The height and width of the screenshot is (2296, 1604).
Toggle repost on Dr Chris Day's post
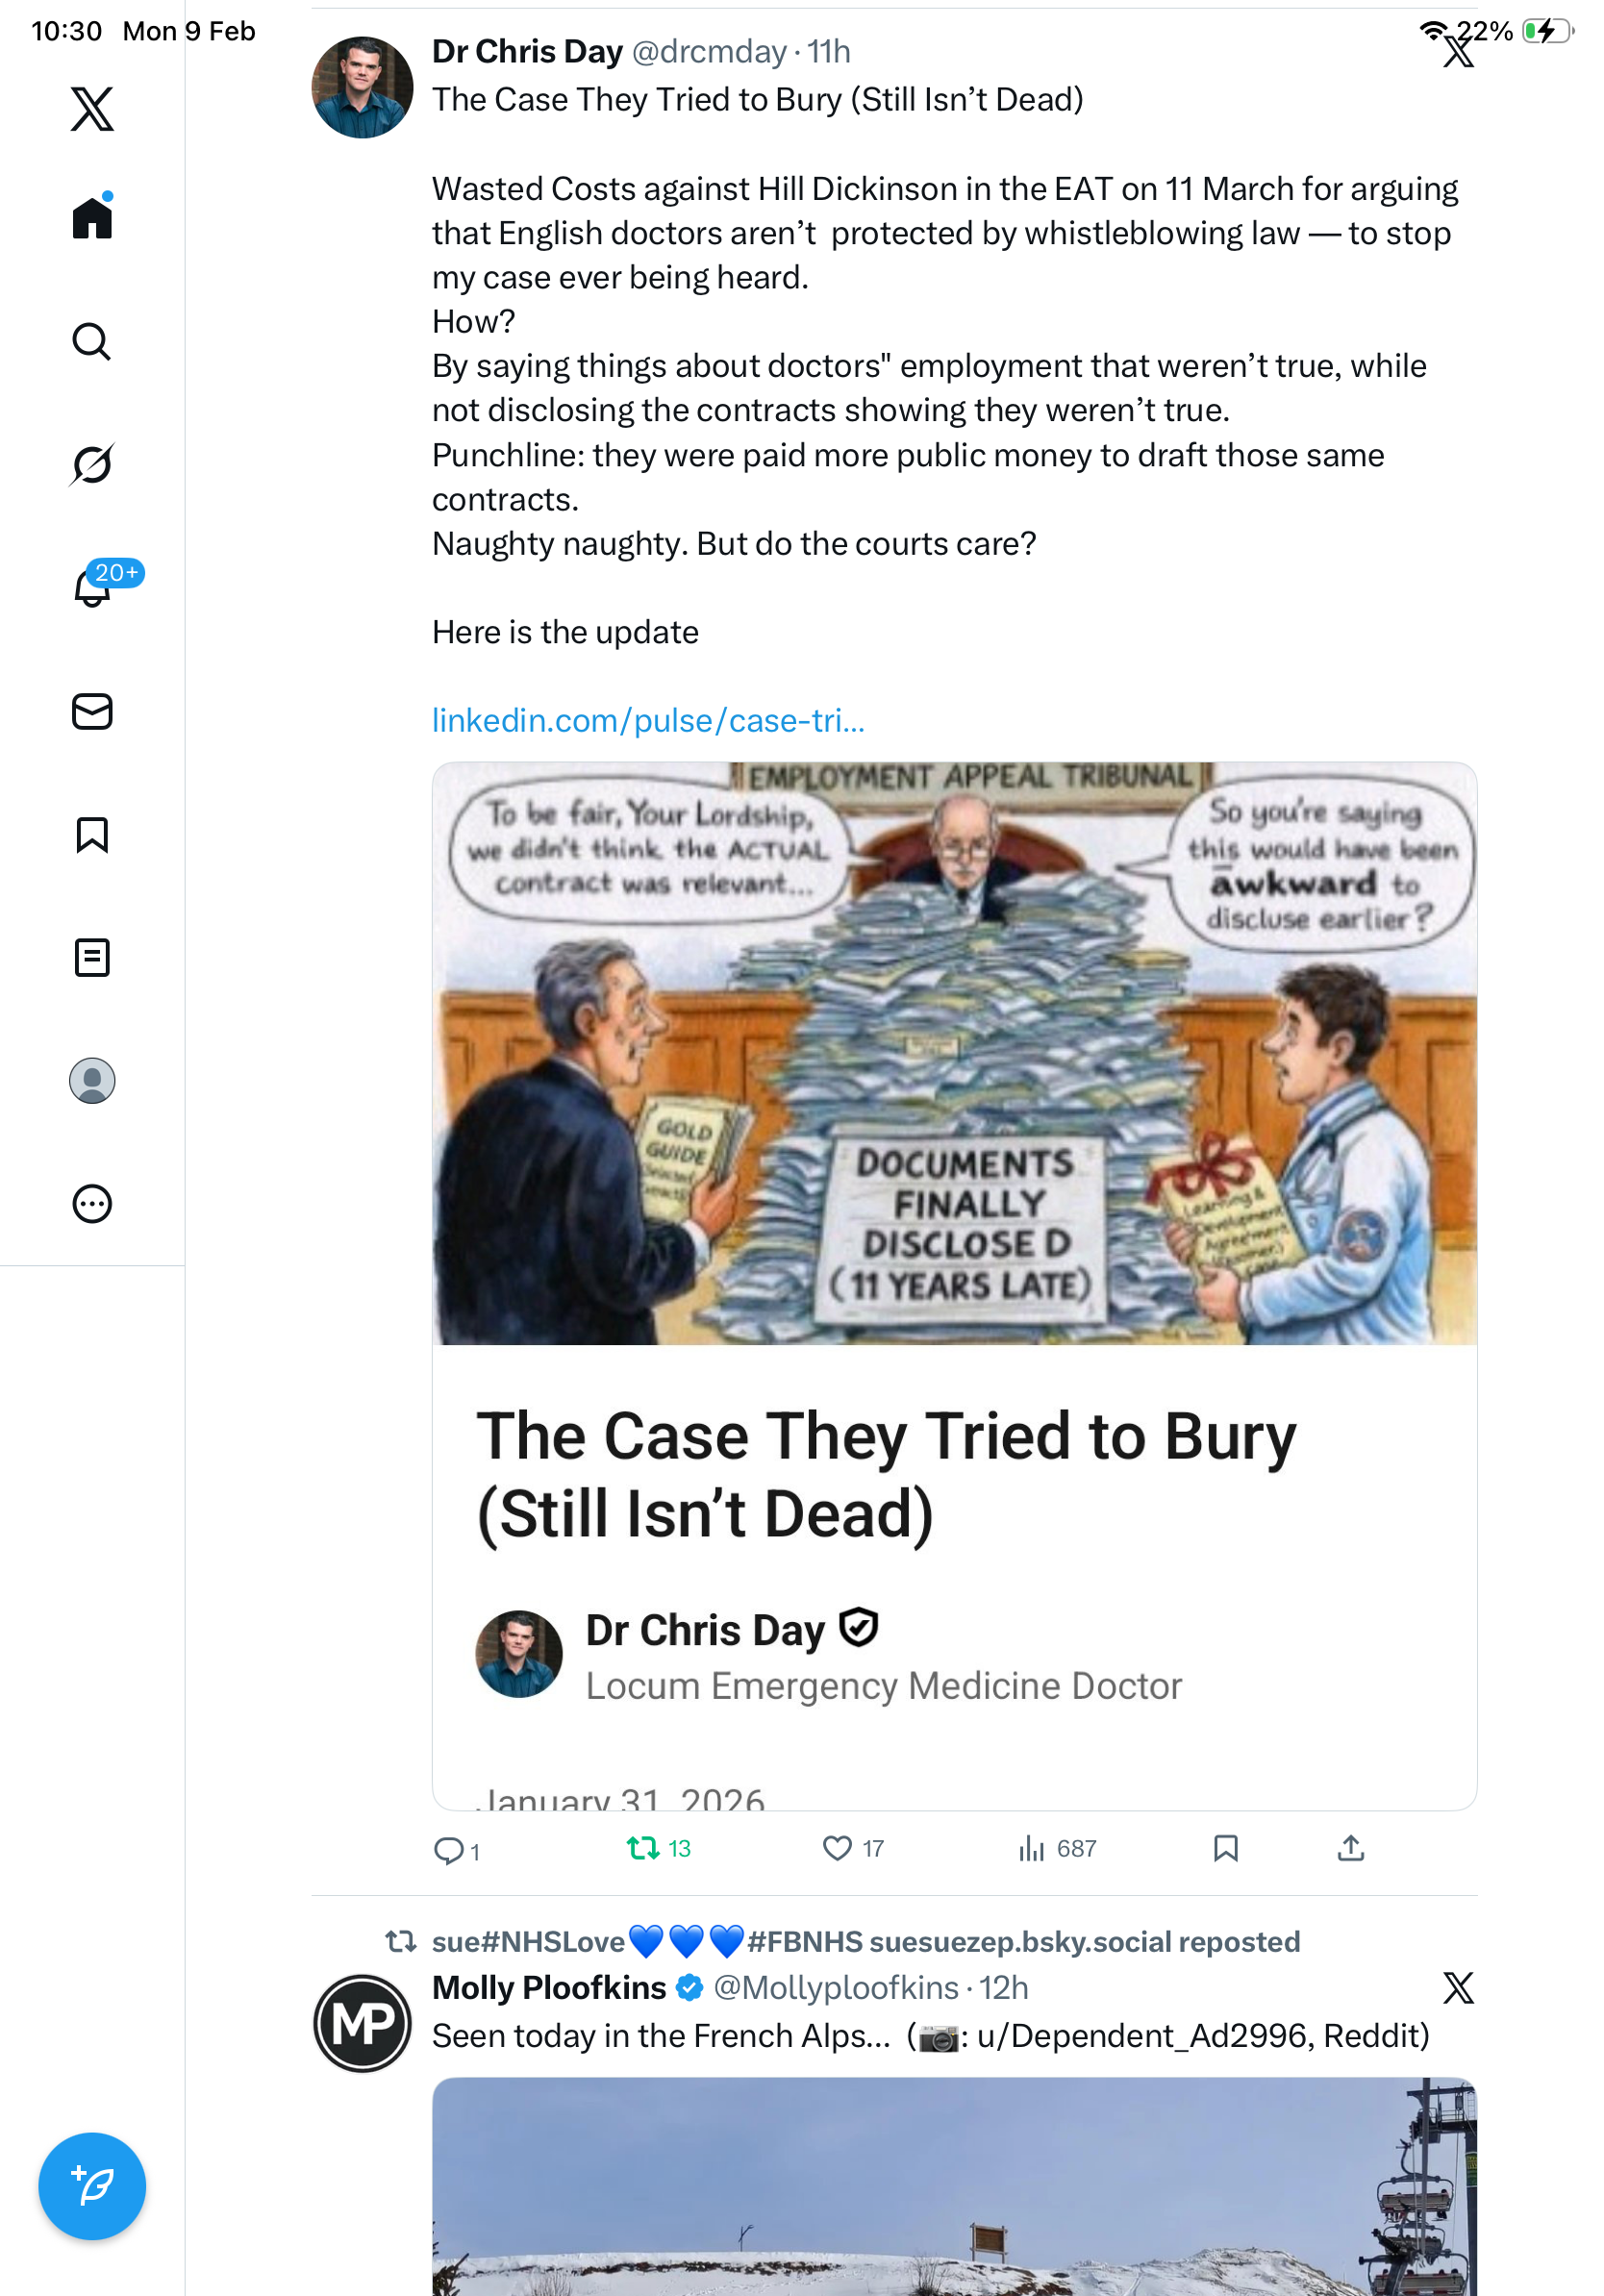click(x=643, y=1848)
